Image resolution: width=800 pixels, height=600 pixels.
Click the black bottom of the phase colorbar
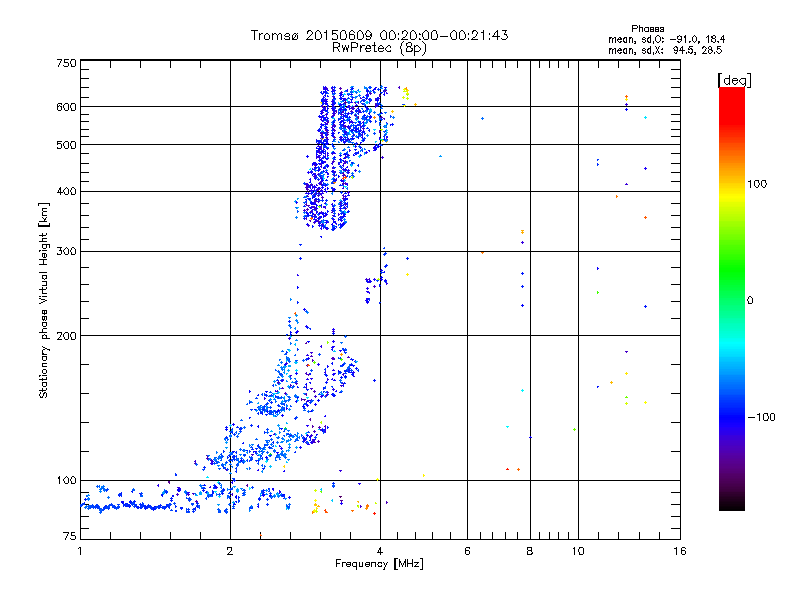[x=732, y=503]
